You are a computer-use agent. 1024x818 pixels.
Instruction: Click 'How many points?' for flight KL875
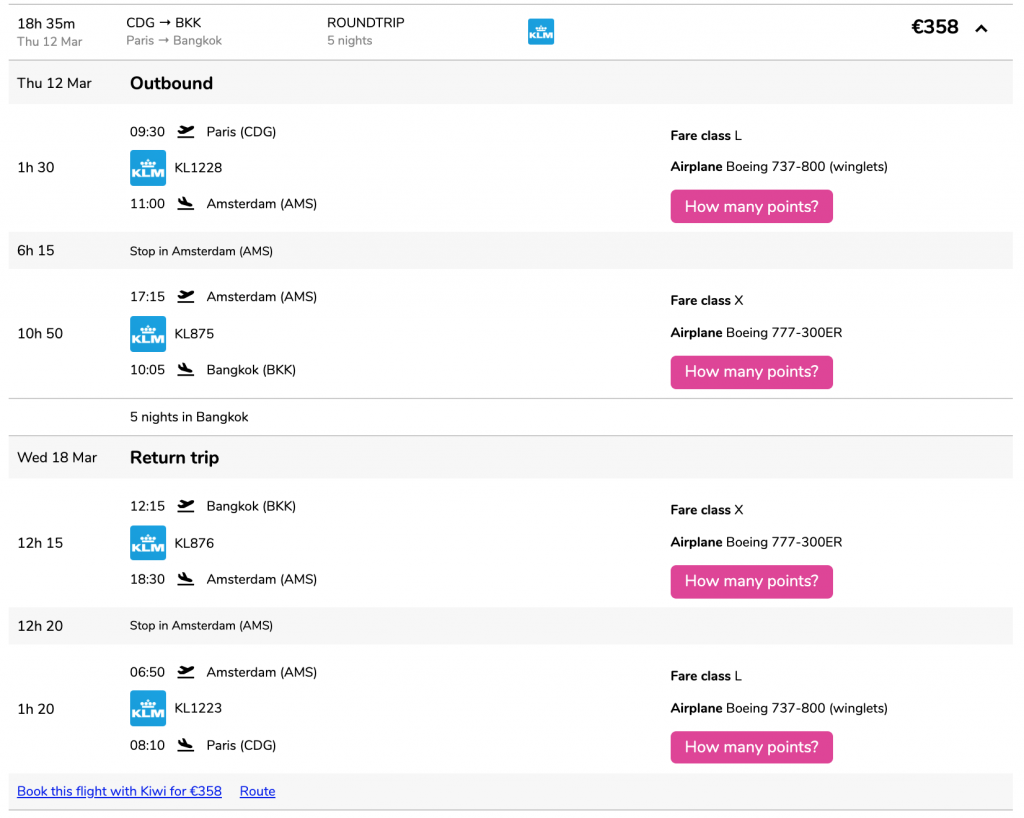click(x=751, y=372)
